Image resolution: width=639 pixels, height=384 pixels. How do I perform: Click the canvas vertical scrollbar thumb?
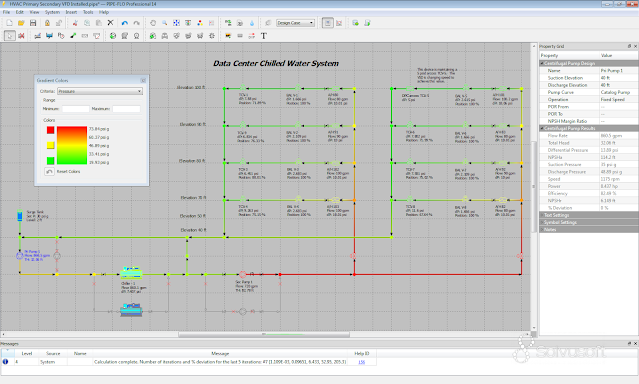534,187
